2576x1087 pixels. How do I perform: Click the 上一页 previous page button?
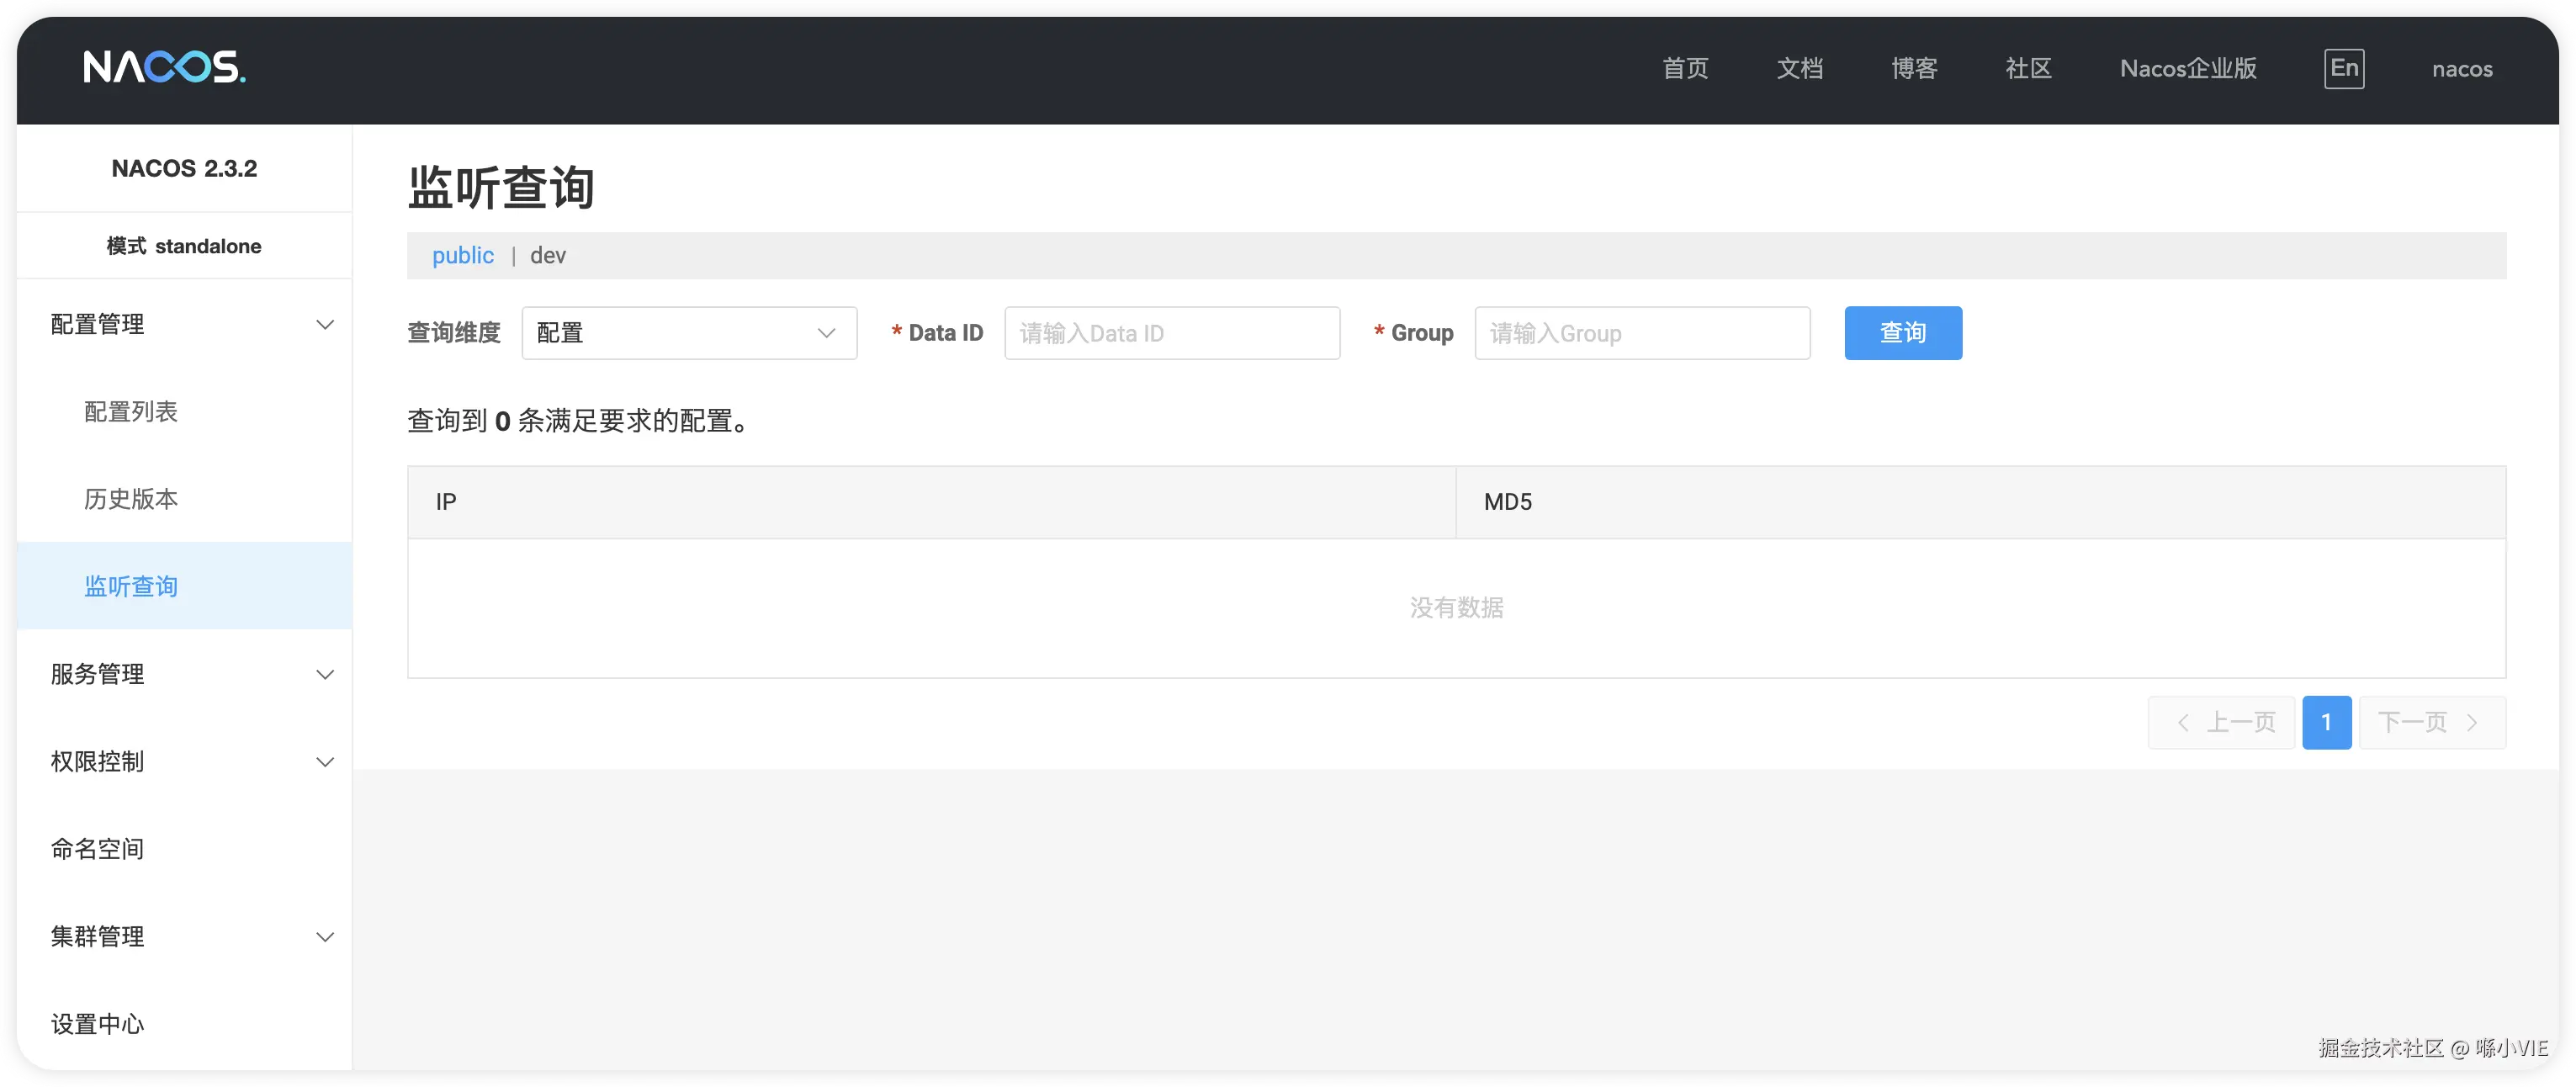coord(2221,722)
